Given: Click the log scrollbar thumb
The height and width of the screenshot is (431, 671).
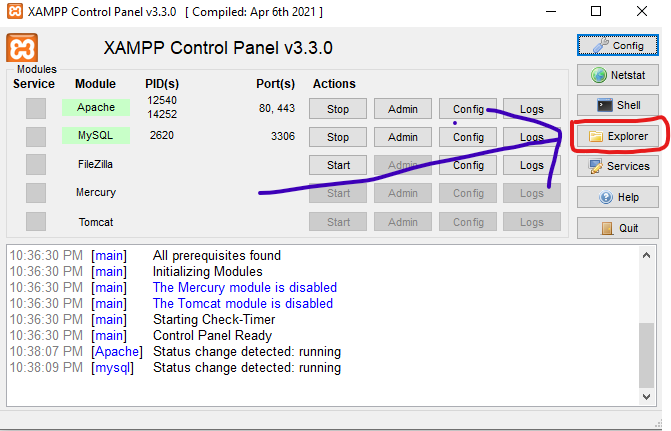Looking at the screenshot, I should pos(646,355).
